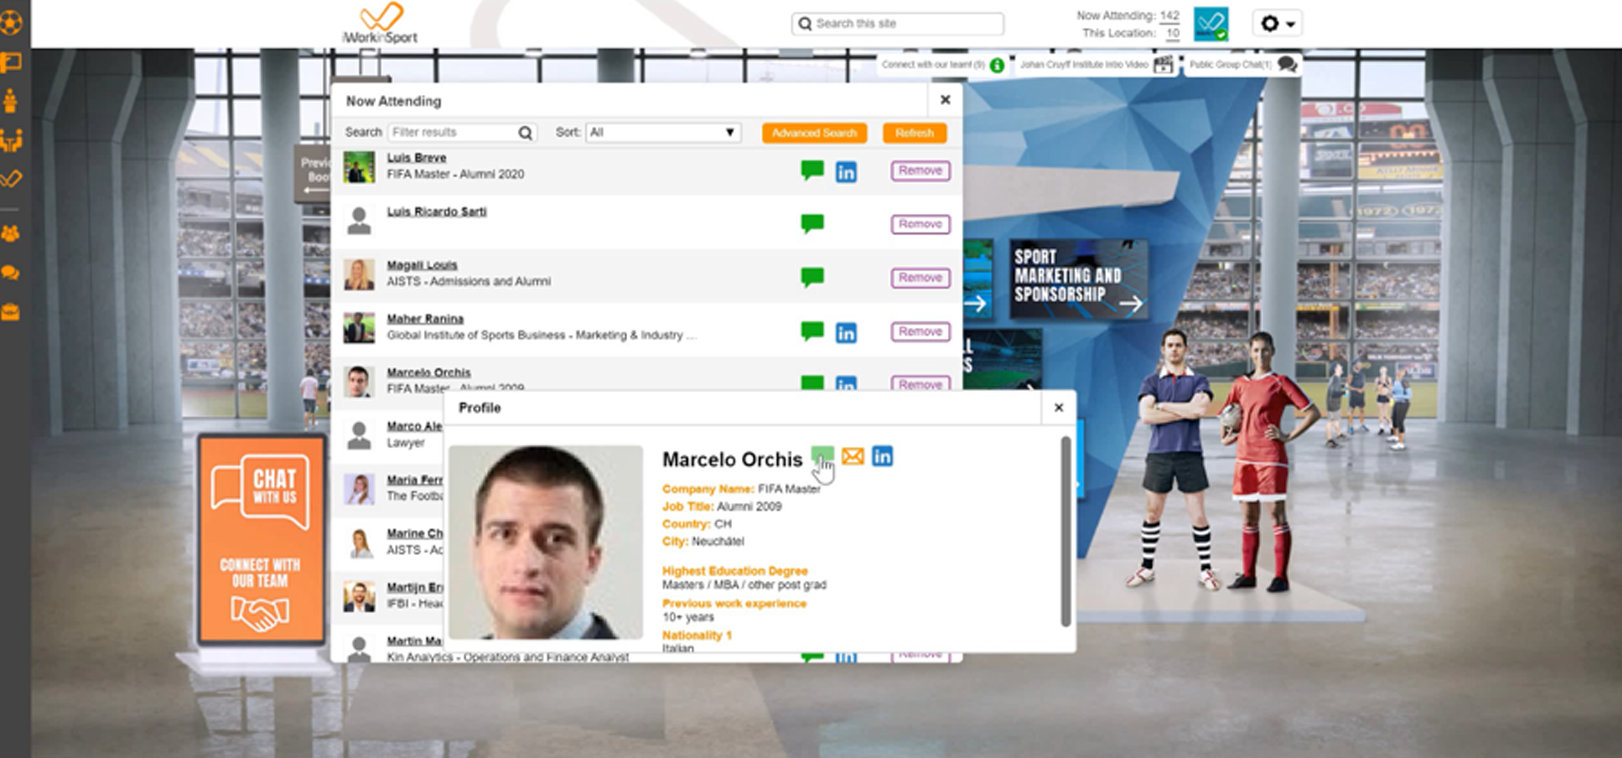The height and width of the screenshot is (758, 1622).
Task: Click the Advanced Search button
Action: click(x=814, y=133)
